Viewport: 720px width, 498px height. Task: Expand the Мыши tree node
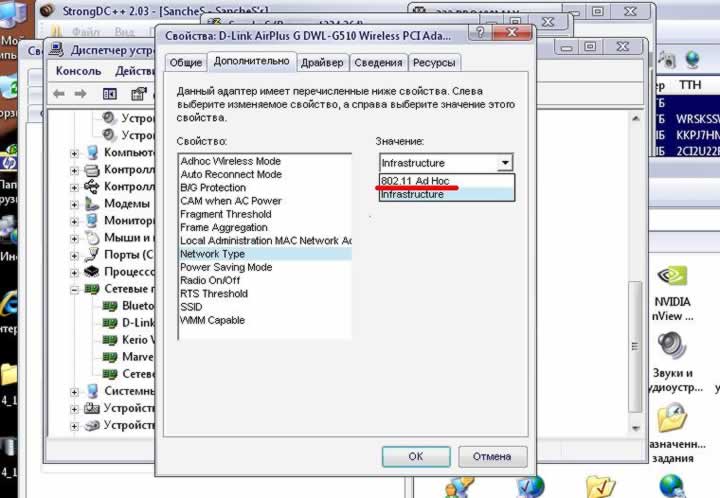click(x=74, y=239)
